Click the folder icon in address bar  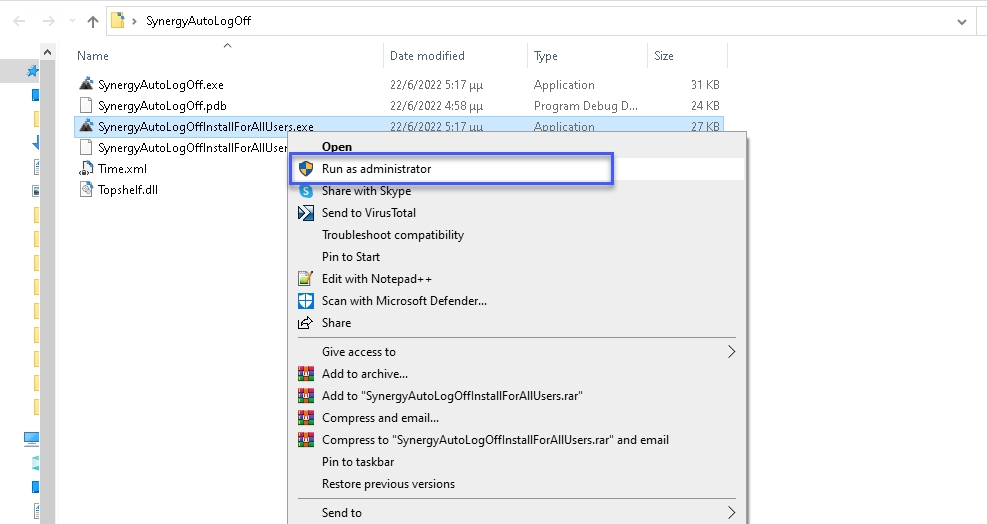click(x=118, y=21)
